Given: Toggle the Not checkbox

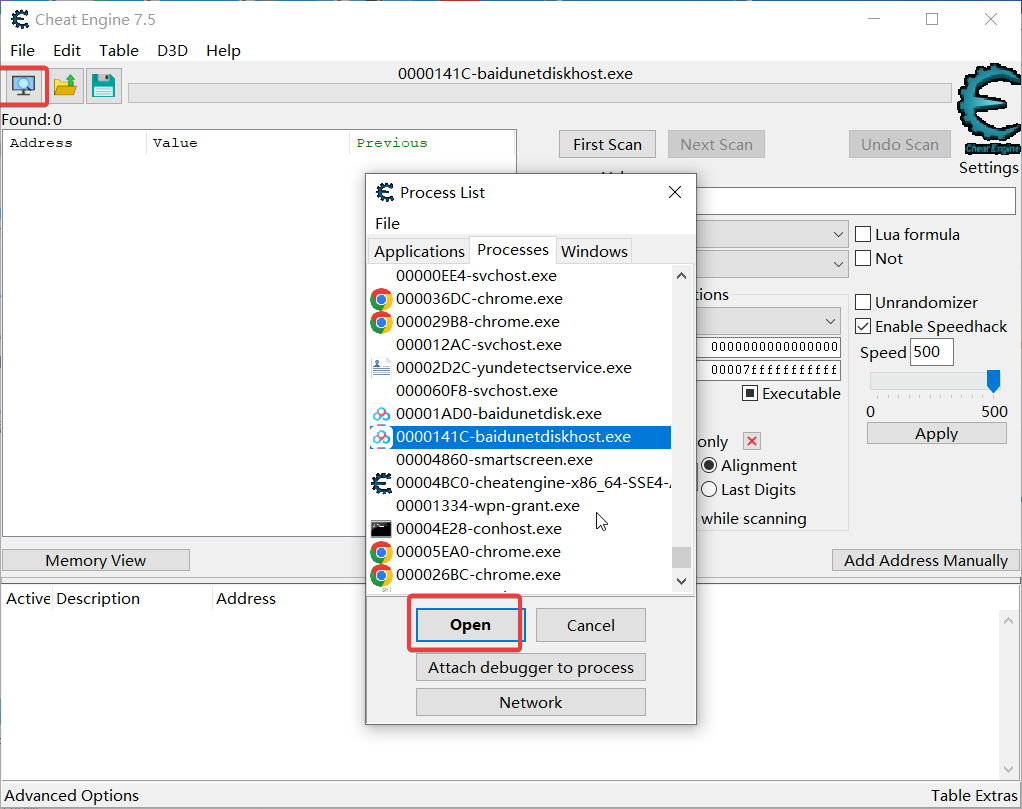Looking at the screenshot, I should point(863,258).
